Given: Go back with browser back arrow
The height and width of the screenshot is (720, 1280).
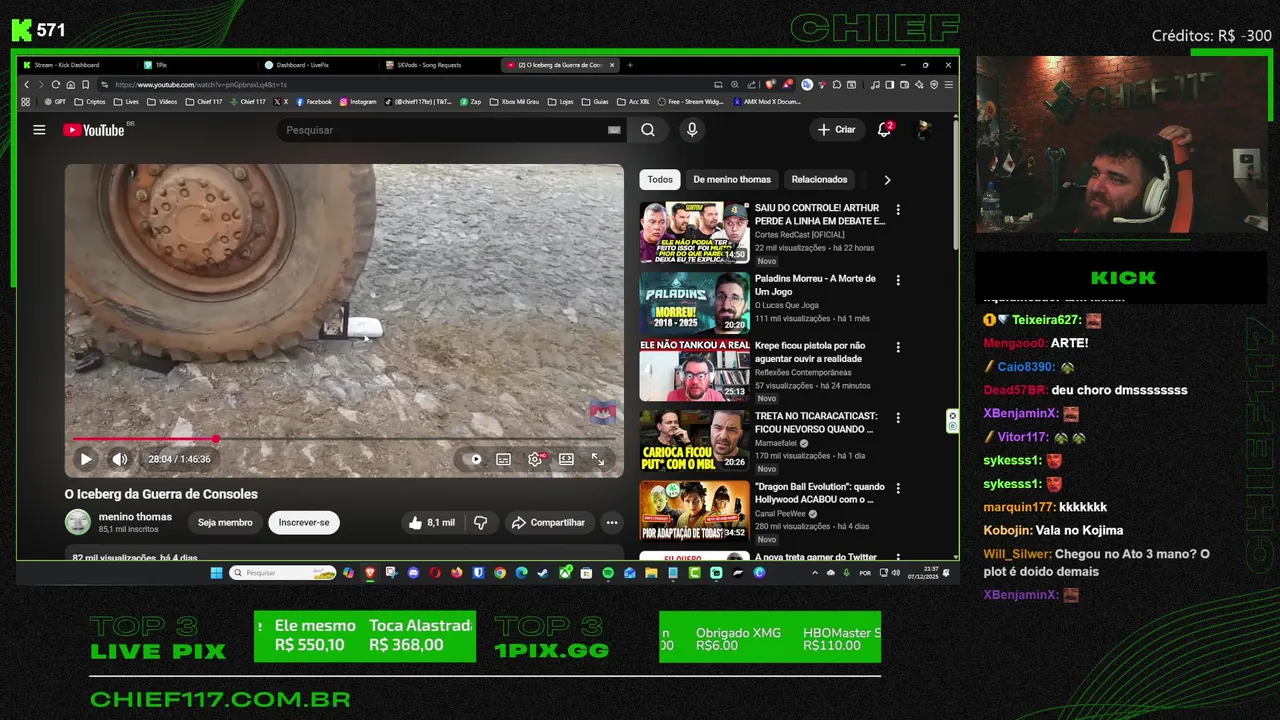Looking at the screenshot, I should click(27, 85).
